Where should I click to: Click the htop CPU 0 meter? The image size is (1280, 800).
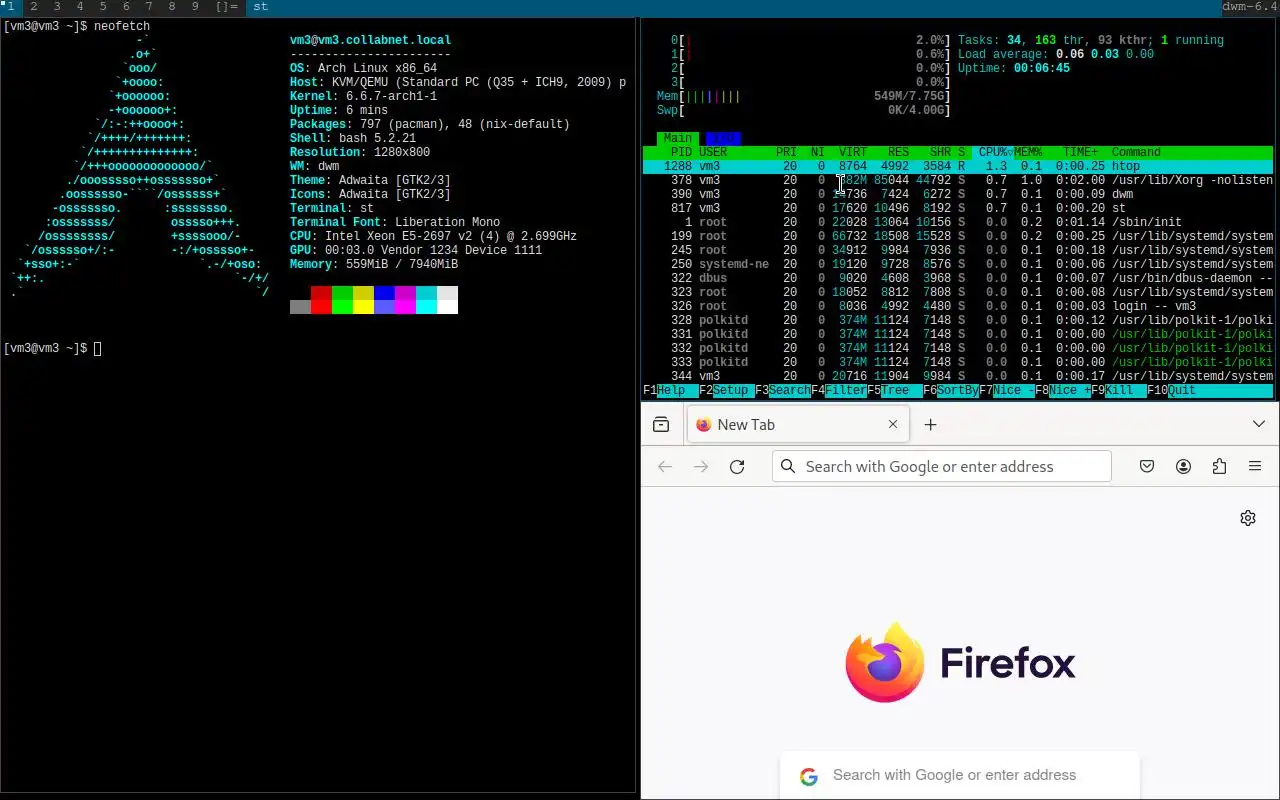(x=810, y=40)
